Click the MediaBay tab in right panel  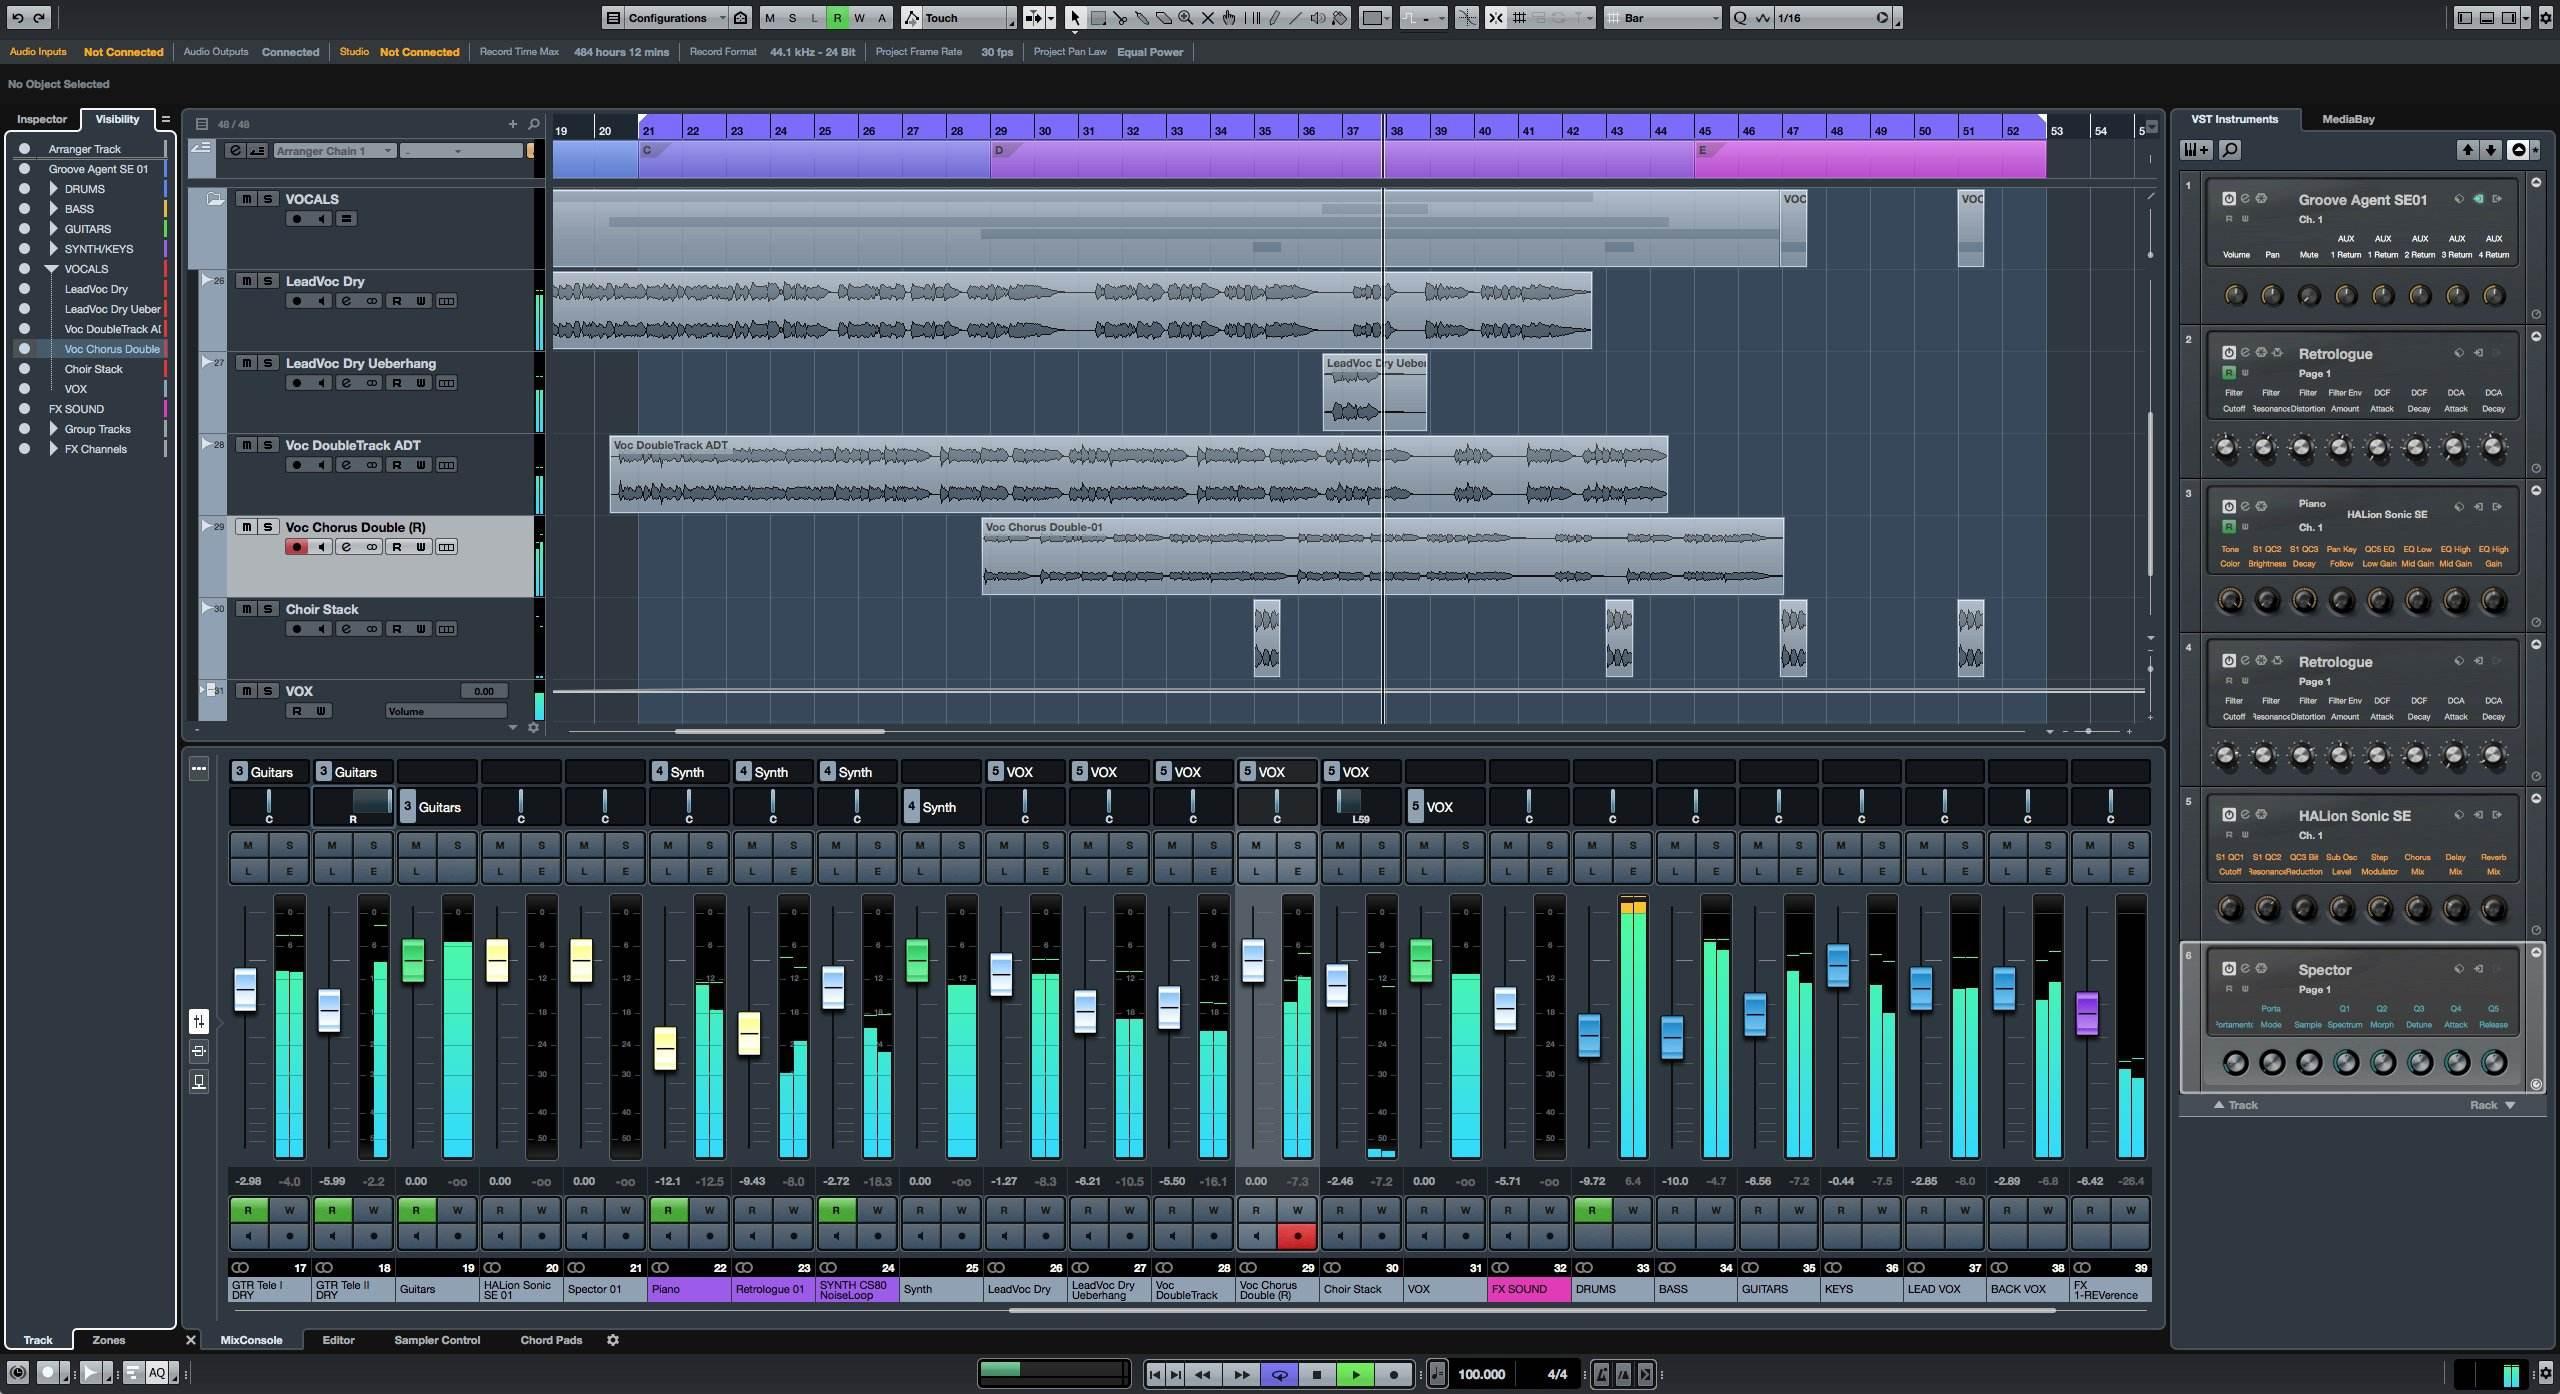[2347, 117]
